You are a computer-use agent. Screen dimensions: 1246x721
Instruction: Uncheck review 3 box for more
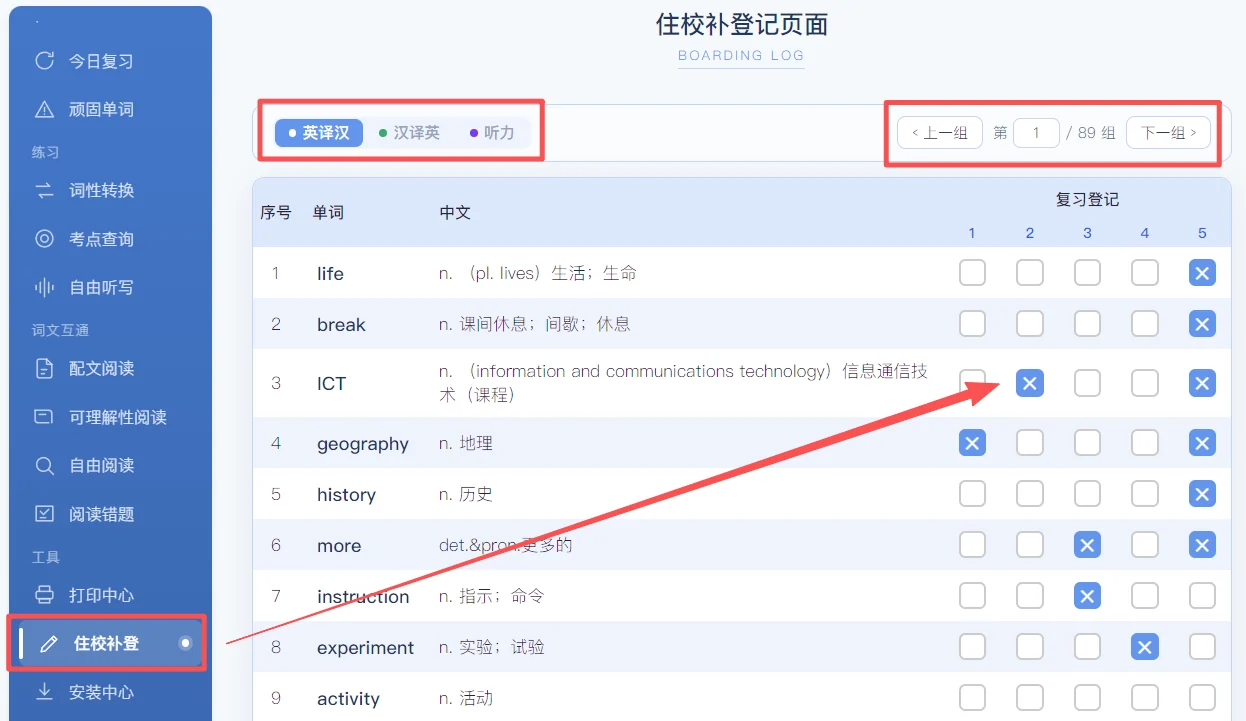(1087, 545)
